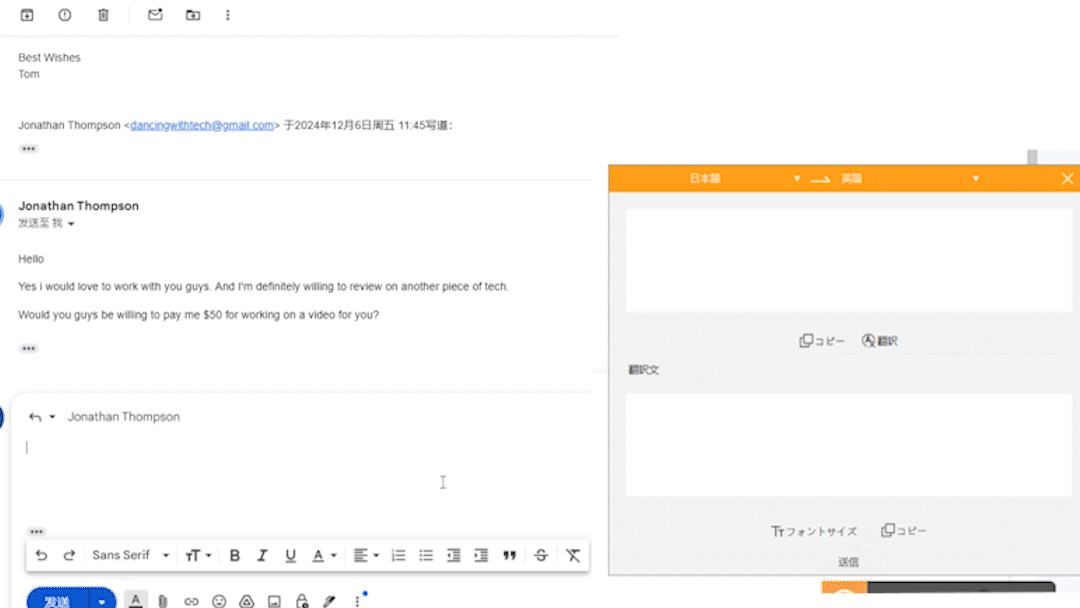Toggle italic formatting in reply
Viewport: 1080px width, 608px height.
click(262, 555)
